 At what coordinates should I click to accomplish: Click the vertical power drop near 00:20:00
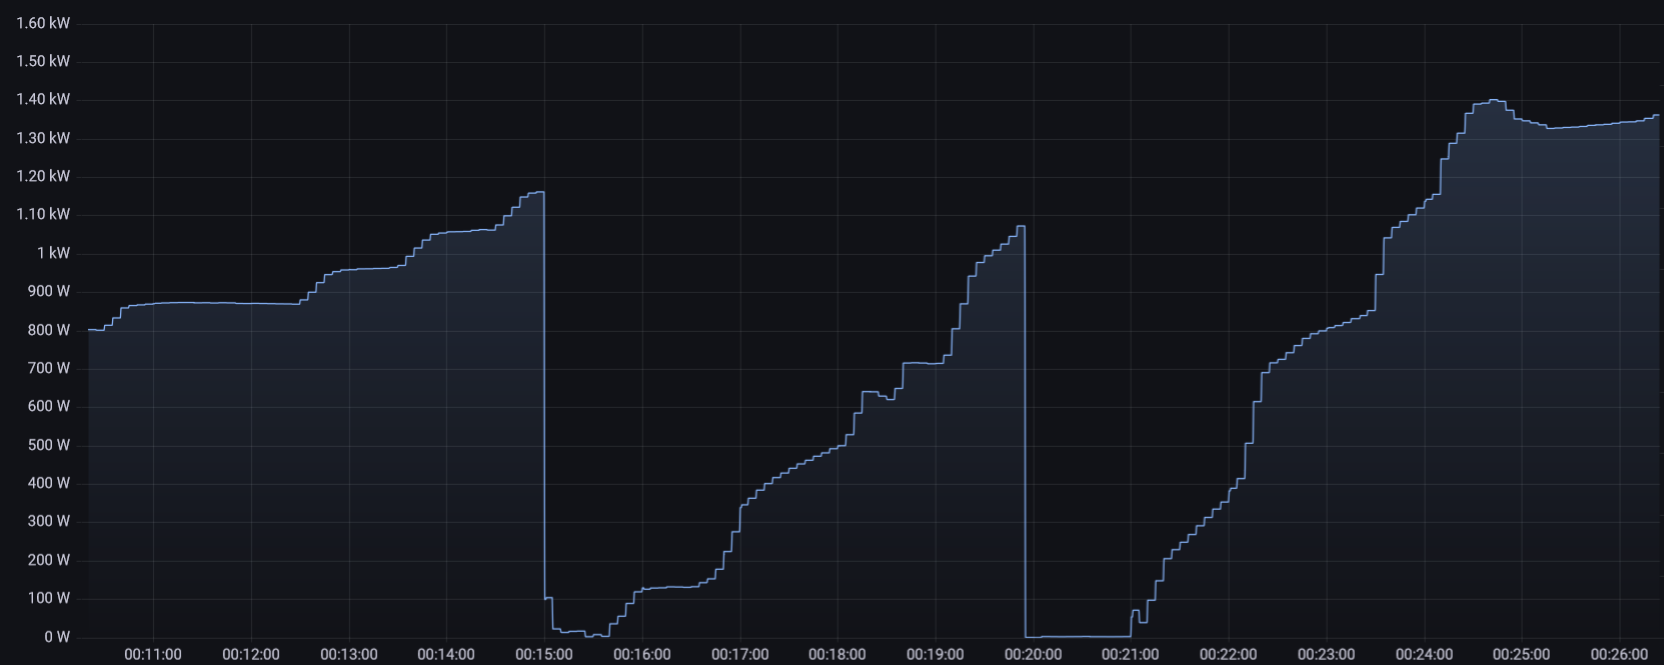click(1025, 431)
